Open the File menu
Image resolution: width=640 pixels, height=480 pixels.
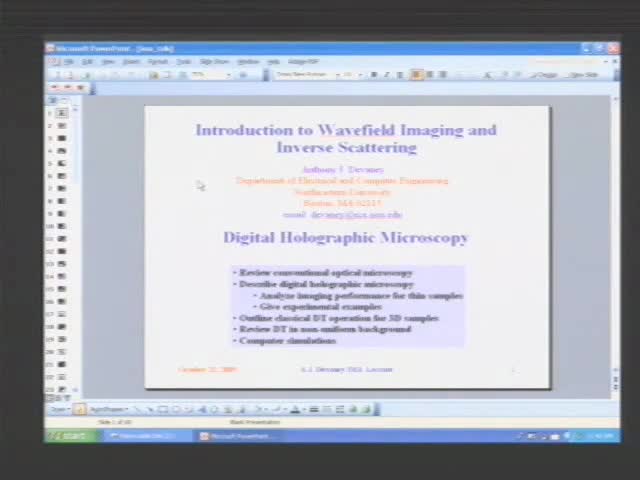click(69, 62)
